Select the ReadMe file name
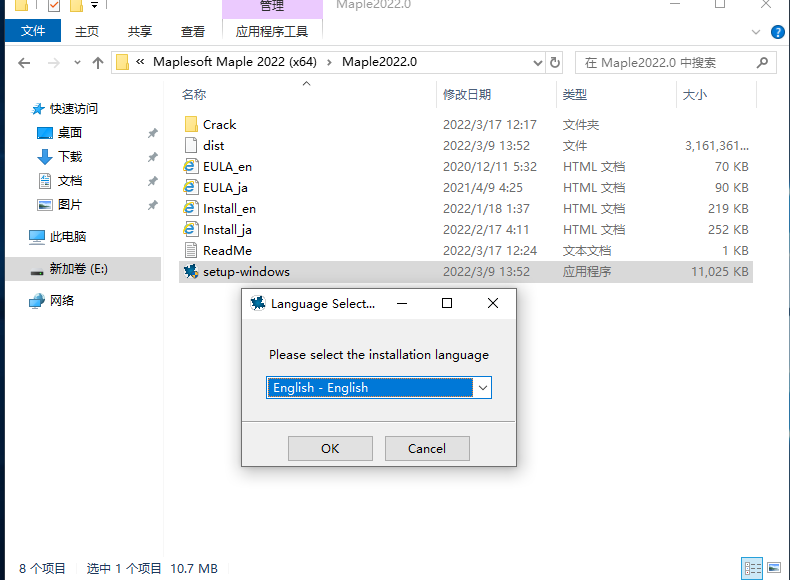 click(227, 250)
